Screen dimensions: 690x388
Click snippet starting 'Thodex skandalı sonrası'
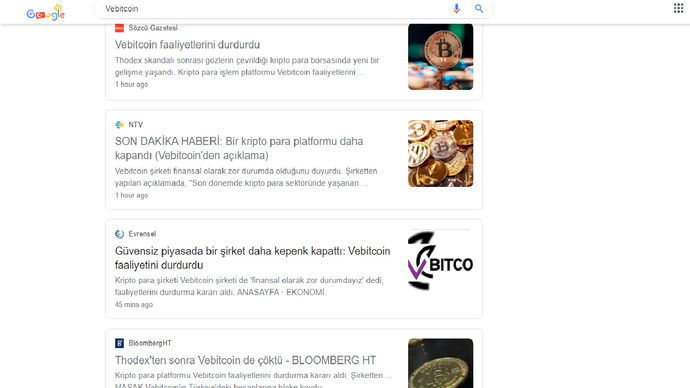pos(247,66)
